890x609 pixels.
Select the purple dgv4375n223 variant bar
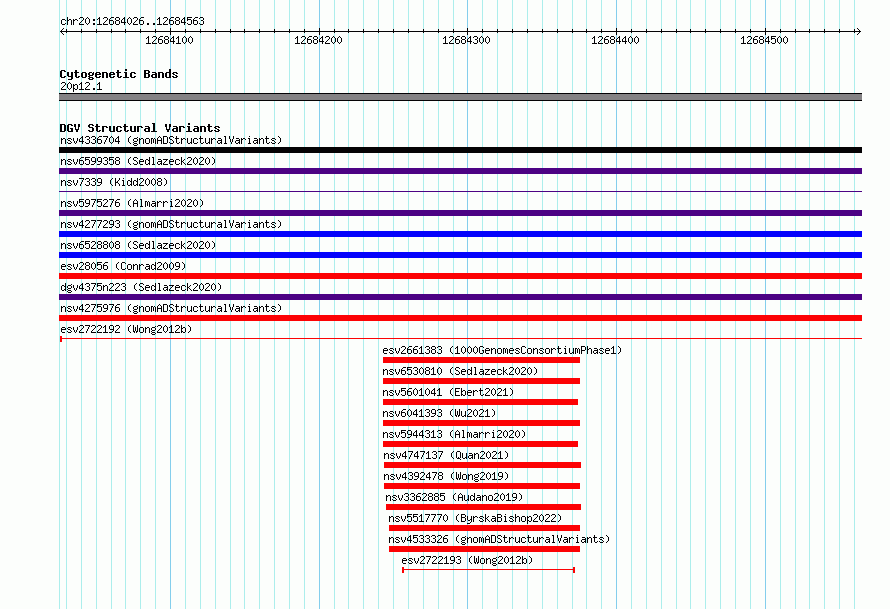pos(460,297)
